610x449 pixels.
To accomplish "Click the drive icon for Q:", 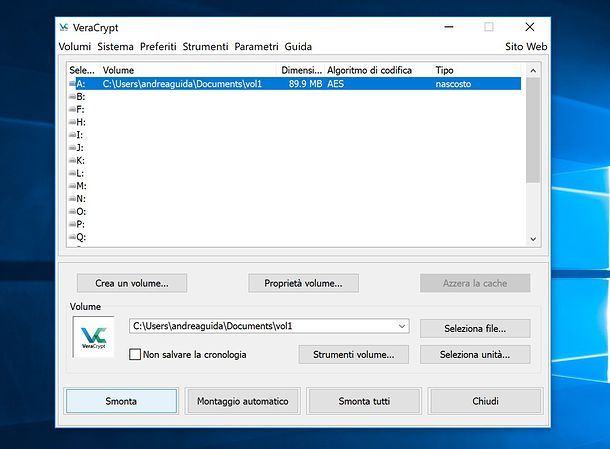I will (72, 237).
